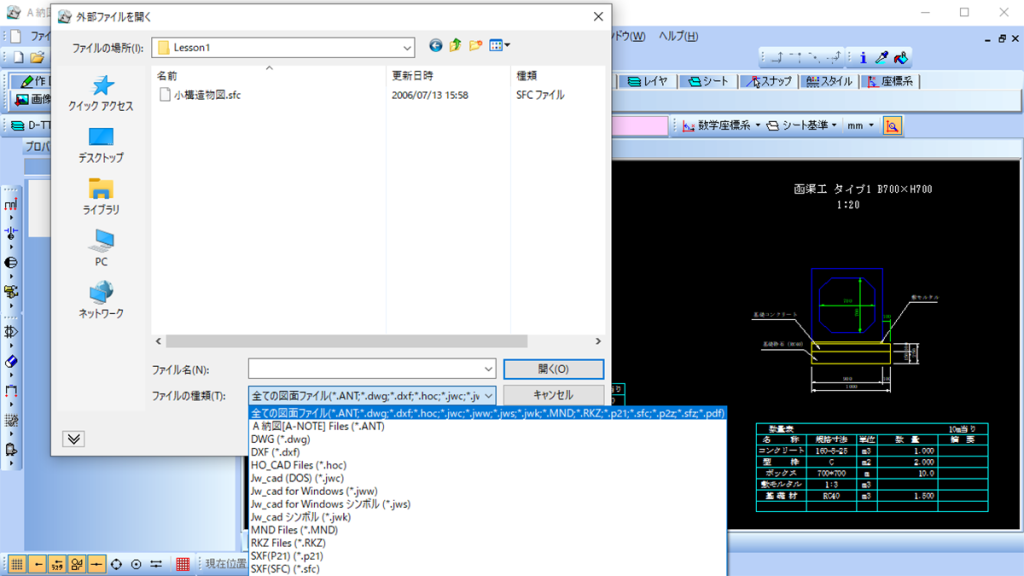Select Jw_cad for Windows (*.jww) file type
The image size is (1024, 576).
[315, 491]
